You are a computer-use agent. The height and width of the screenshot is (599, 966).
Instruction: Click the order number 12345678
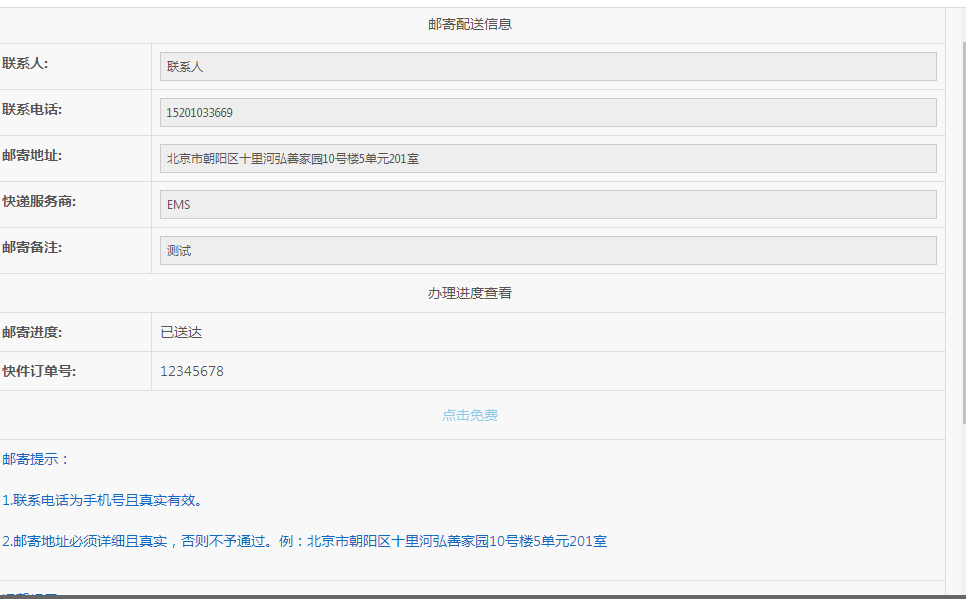pyautogui.click(x=192, y=371)
